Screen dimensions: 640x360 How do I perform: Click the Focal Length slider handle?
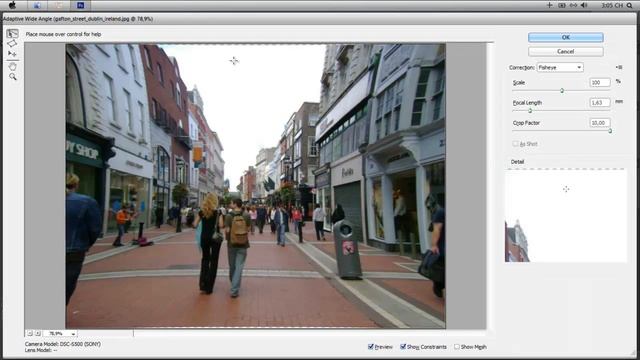(x=530, y=111)
